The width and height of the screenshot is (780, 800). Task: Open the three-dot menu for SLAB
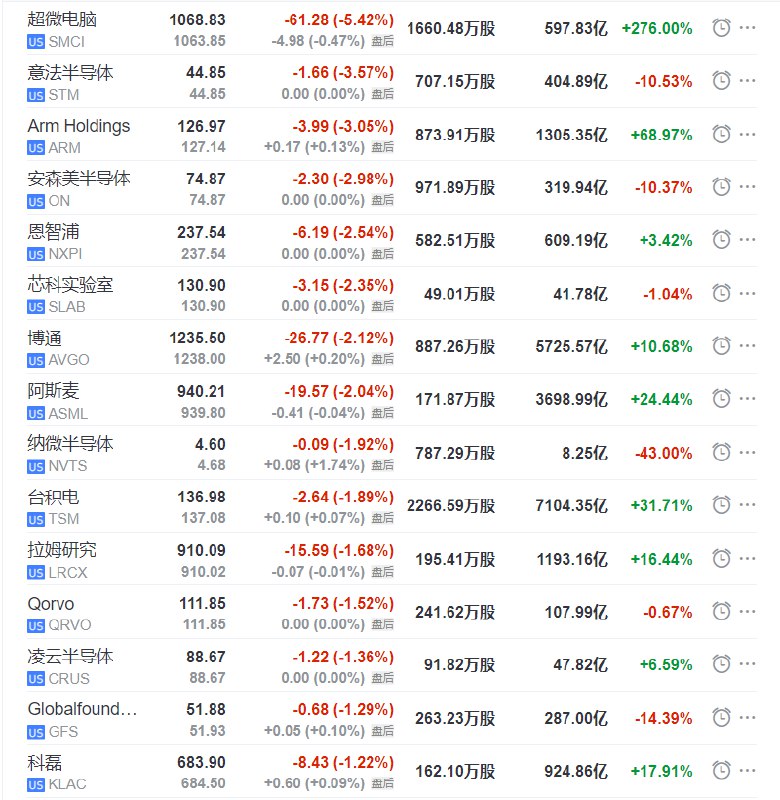(747, 293)
